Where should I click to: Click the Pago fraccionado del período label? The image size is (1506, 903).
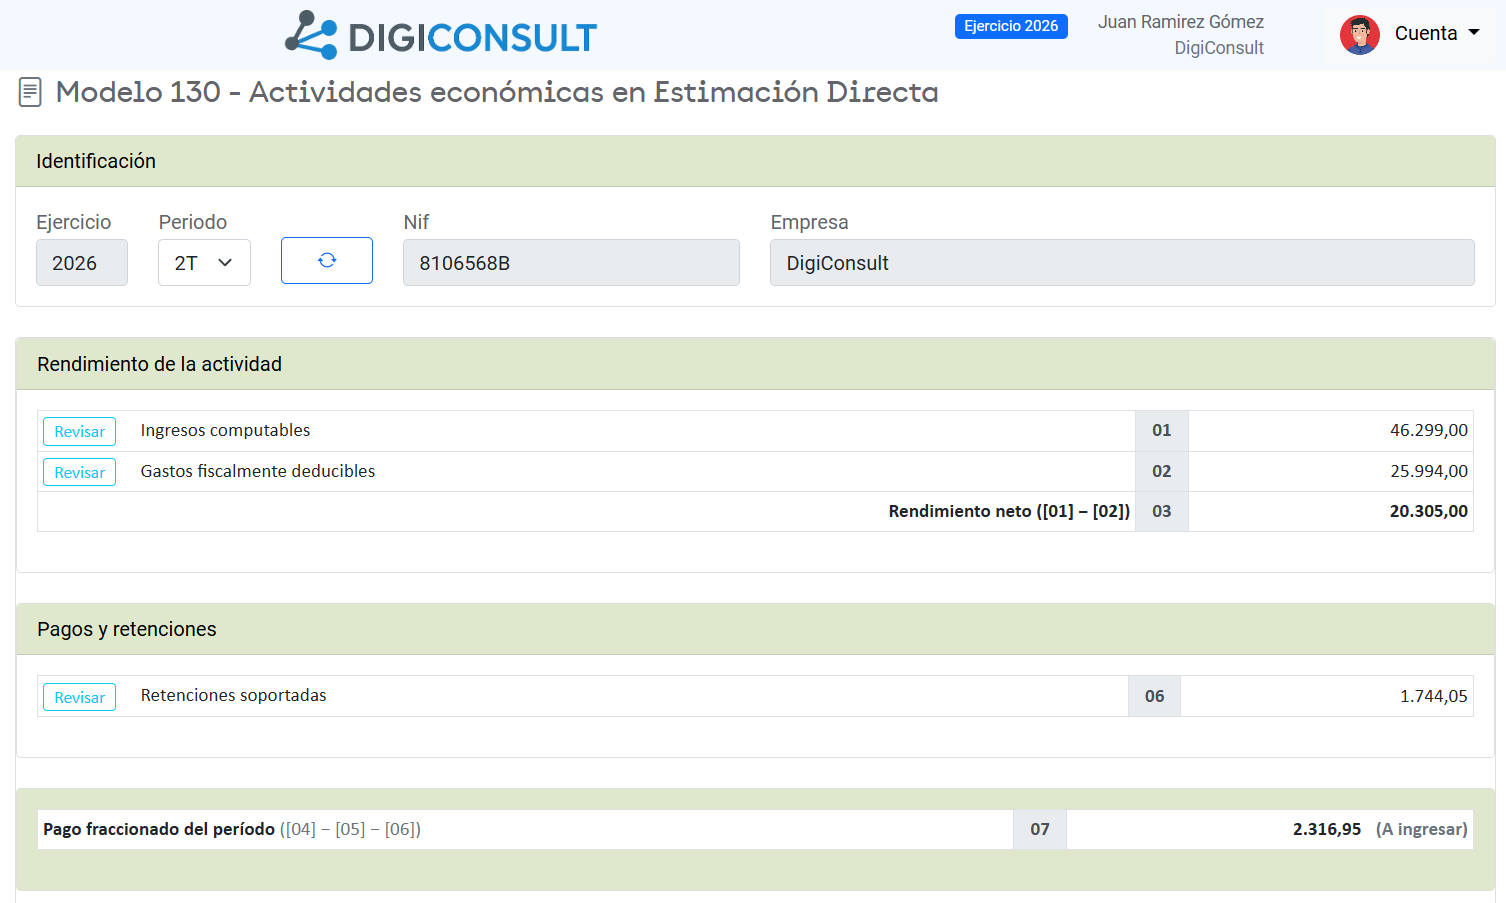point(159,829)
